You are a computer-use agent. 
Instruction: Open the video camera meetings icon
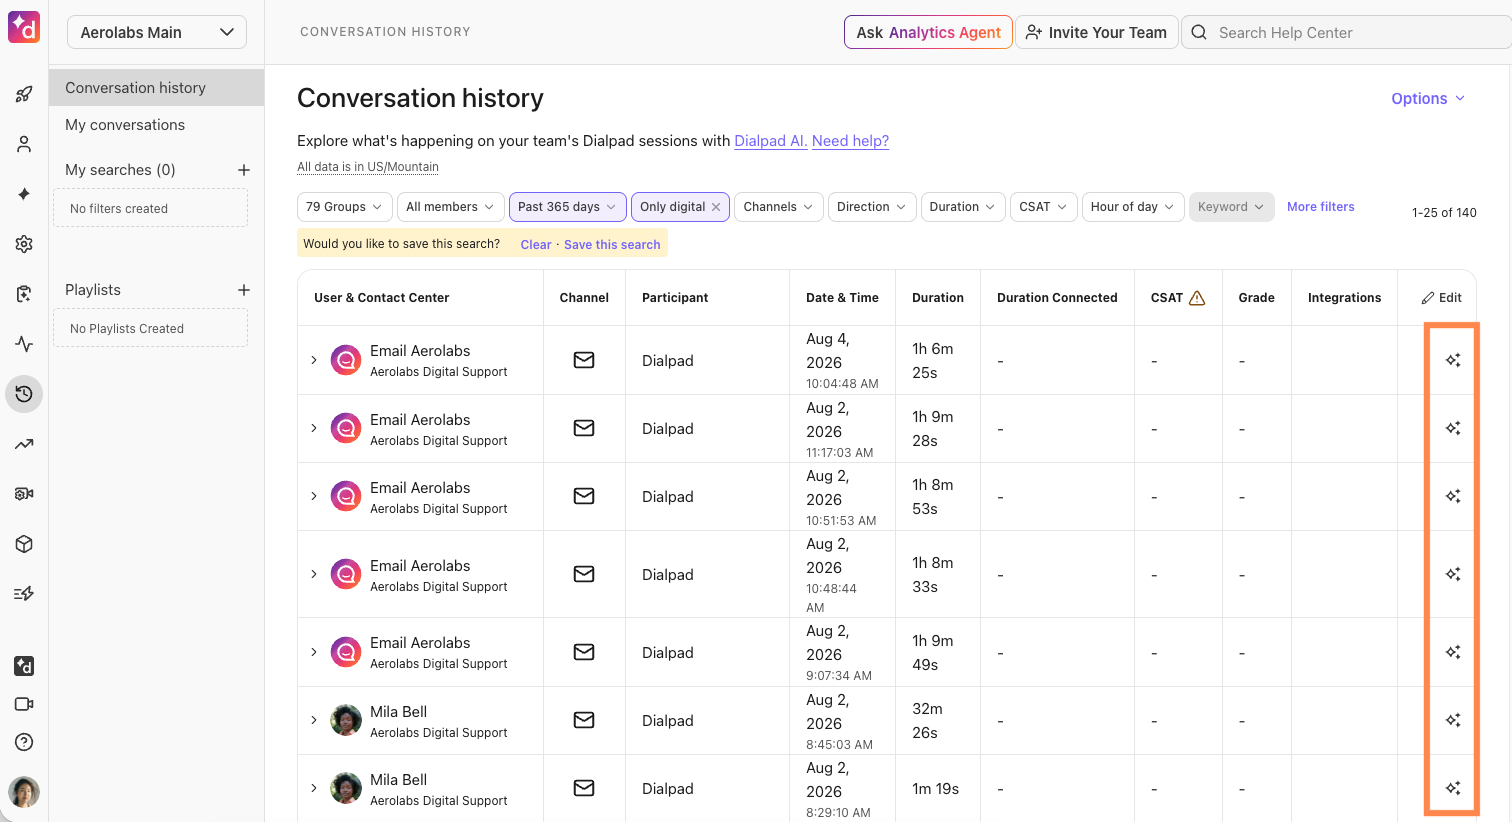[x=24, y=704]
